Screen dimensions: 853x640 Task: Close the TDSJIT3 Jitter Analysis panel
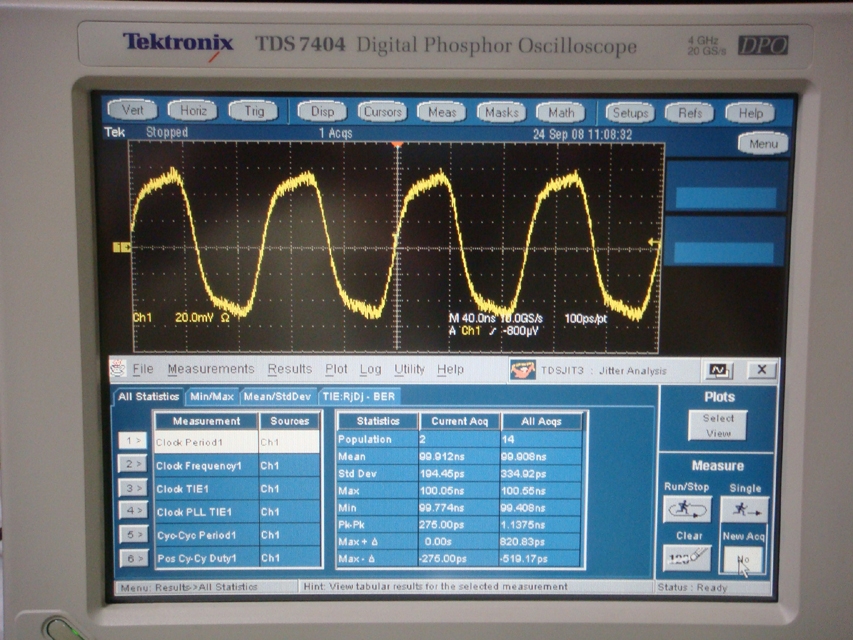coord(762,370)
